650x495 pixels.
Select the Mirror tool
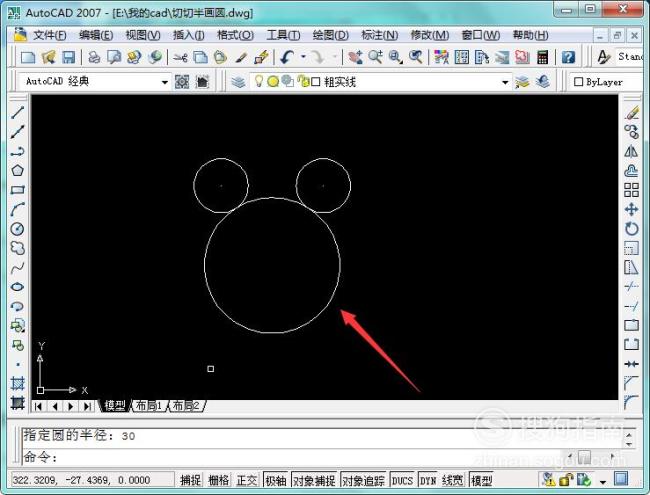click(631, 151)
